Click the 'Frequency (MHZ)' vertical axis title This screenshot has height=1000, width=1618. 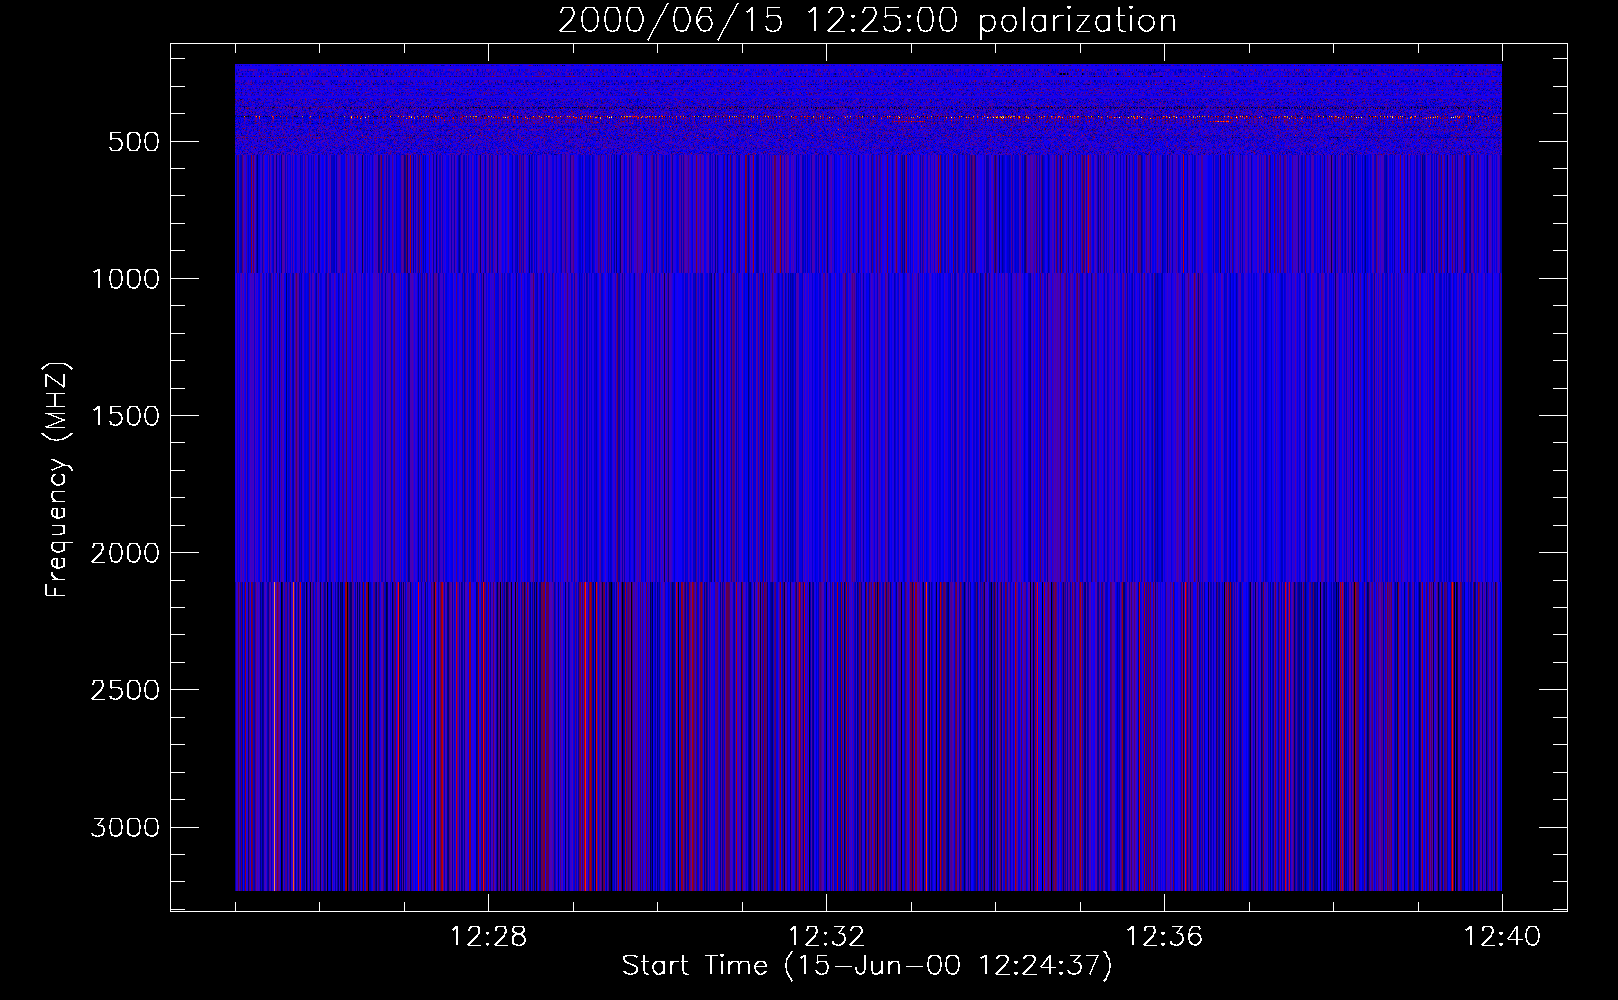pos(57,480)
